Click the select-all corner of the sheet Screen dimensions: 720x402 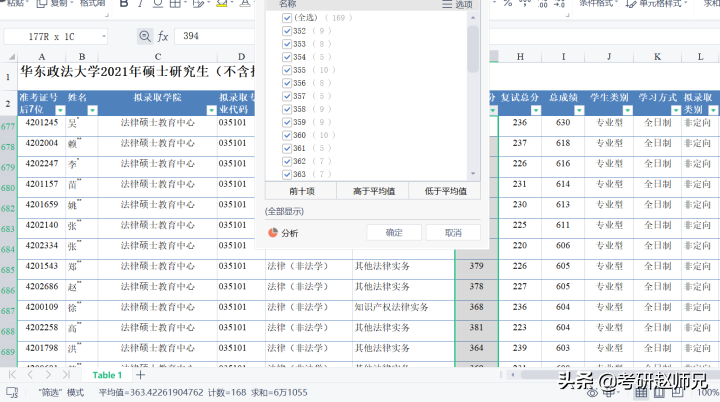[x=11, y=57]
